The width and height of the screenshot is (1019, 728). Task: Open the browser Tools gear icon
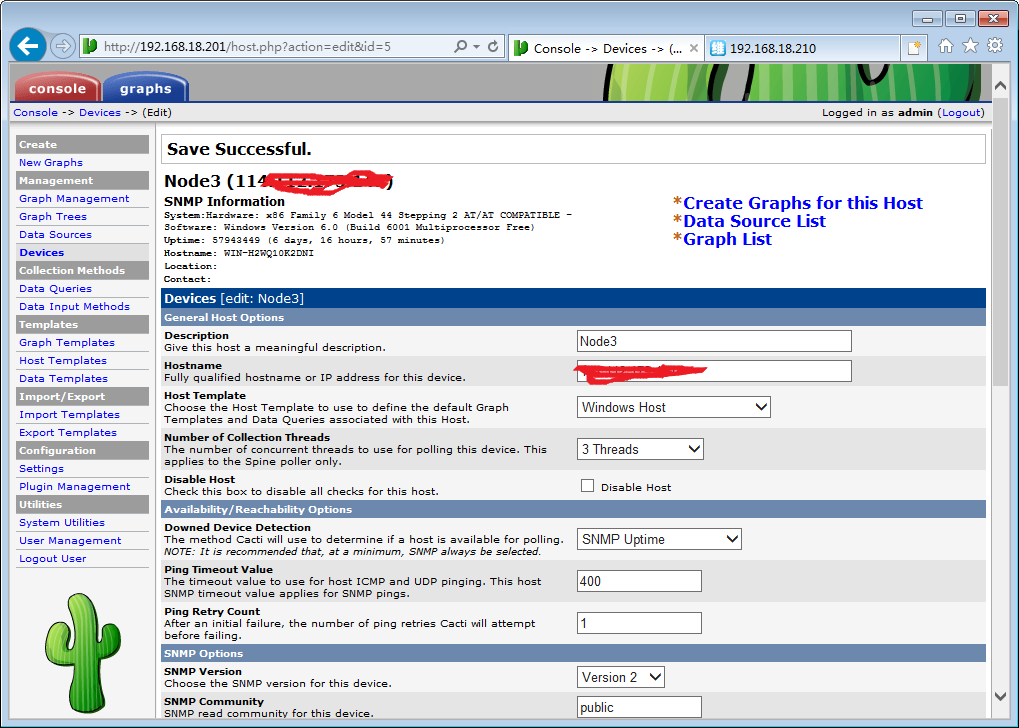995,46
